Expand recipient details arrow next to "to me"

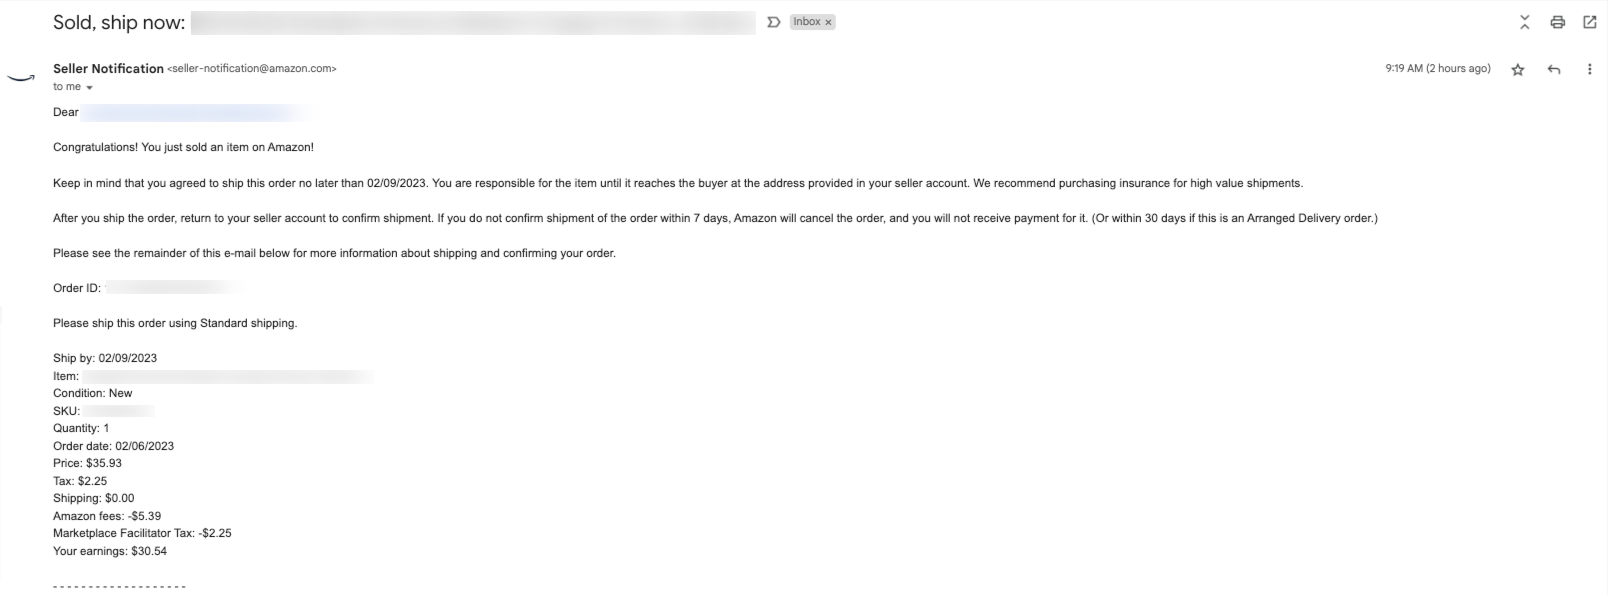tap(90, 88)
